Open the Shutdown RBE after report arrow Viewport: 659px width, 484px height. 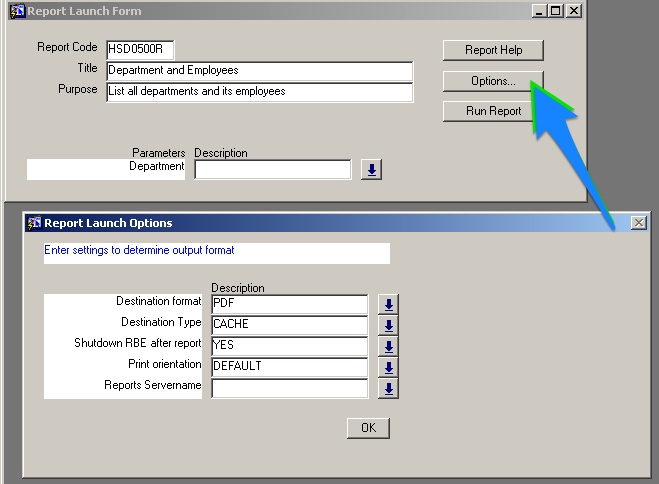[x=388, y=346]
